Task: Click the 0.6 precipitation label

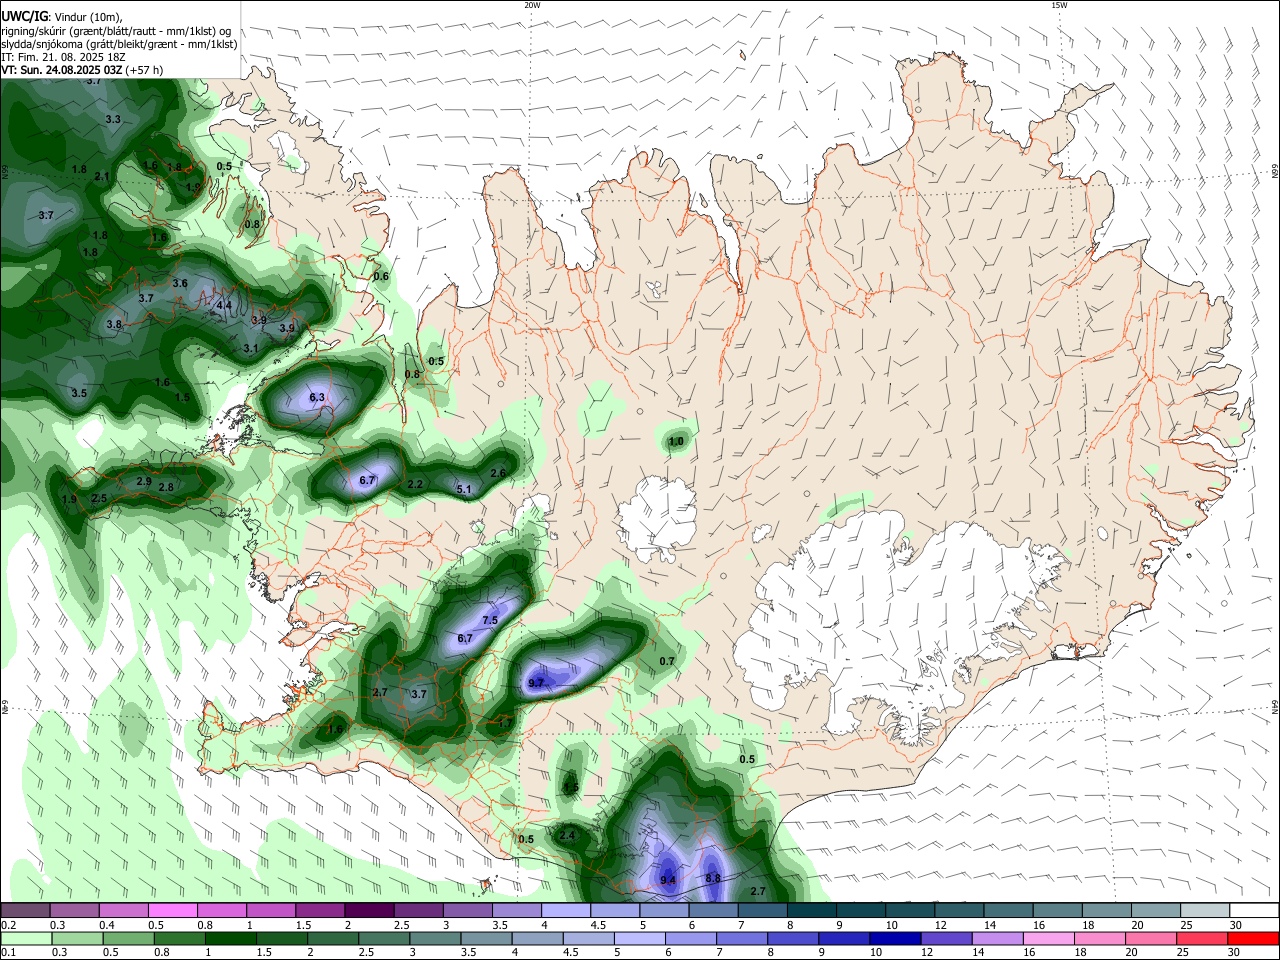Action: coord(381,276)
